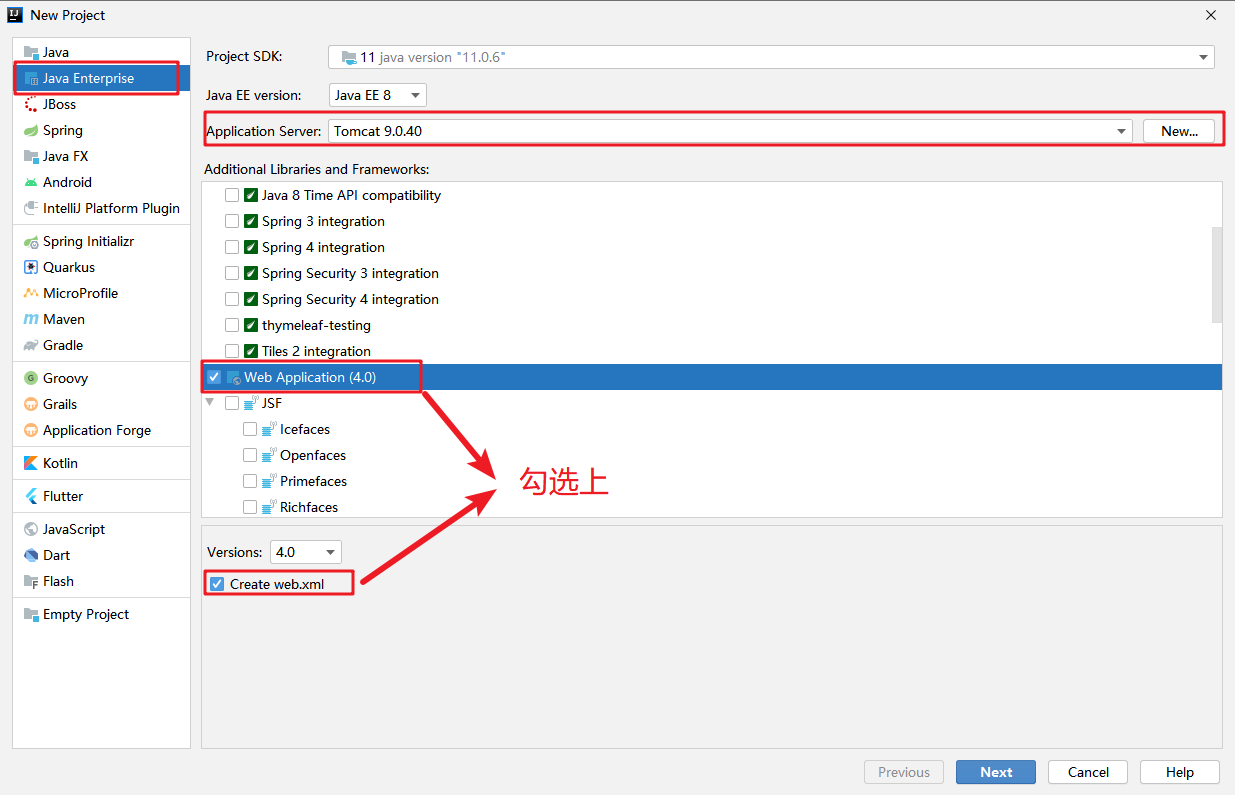The image size is (1235, 795).
Task: Click the Dart icon
Action: pyautogui.click(x=31, y=555)
